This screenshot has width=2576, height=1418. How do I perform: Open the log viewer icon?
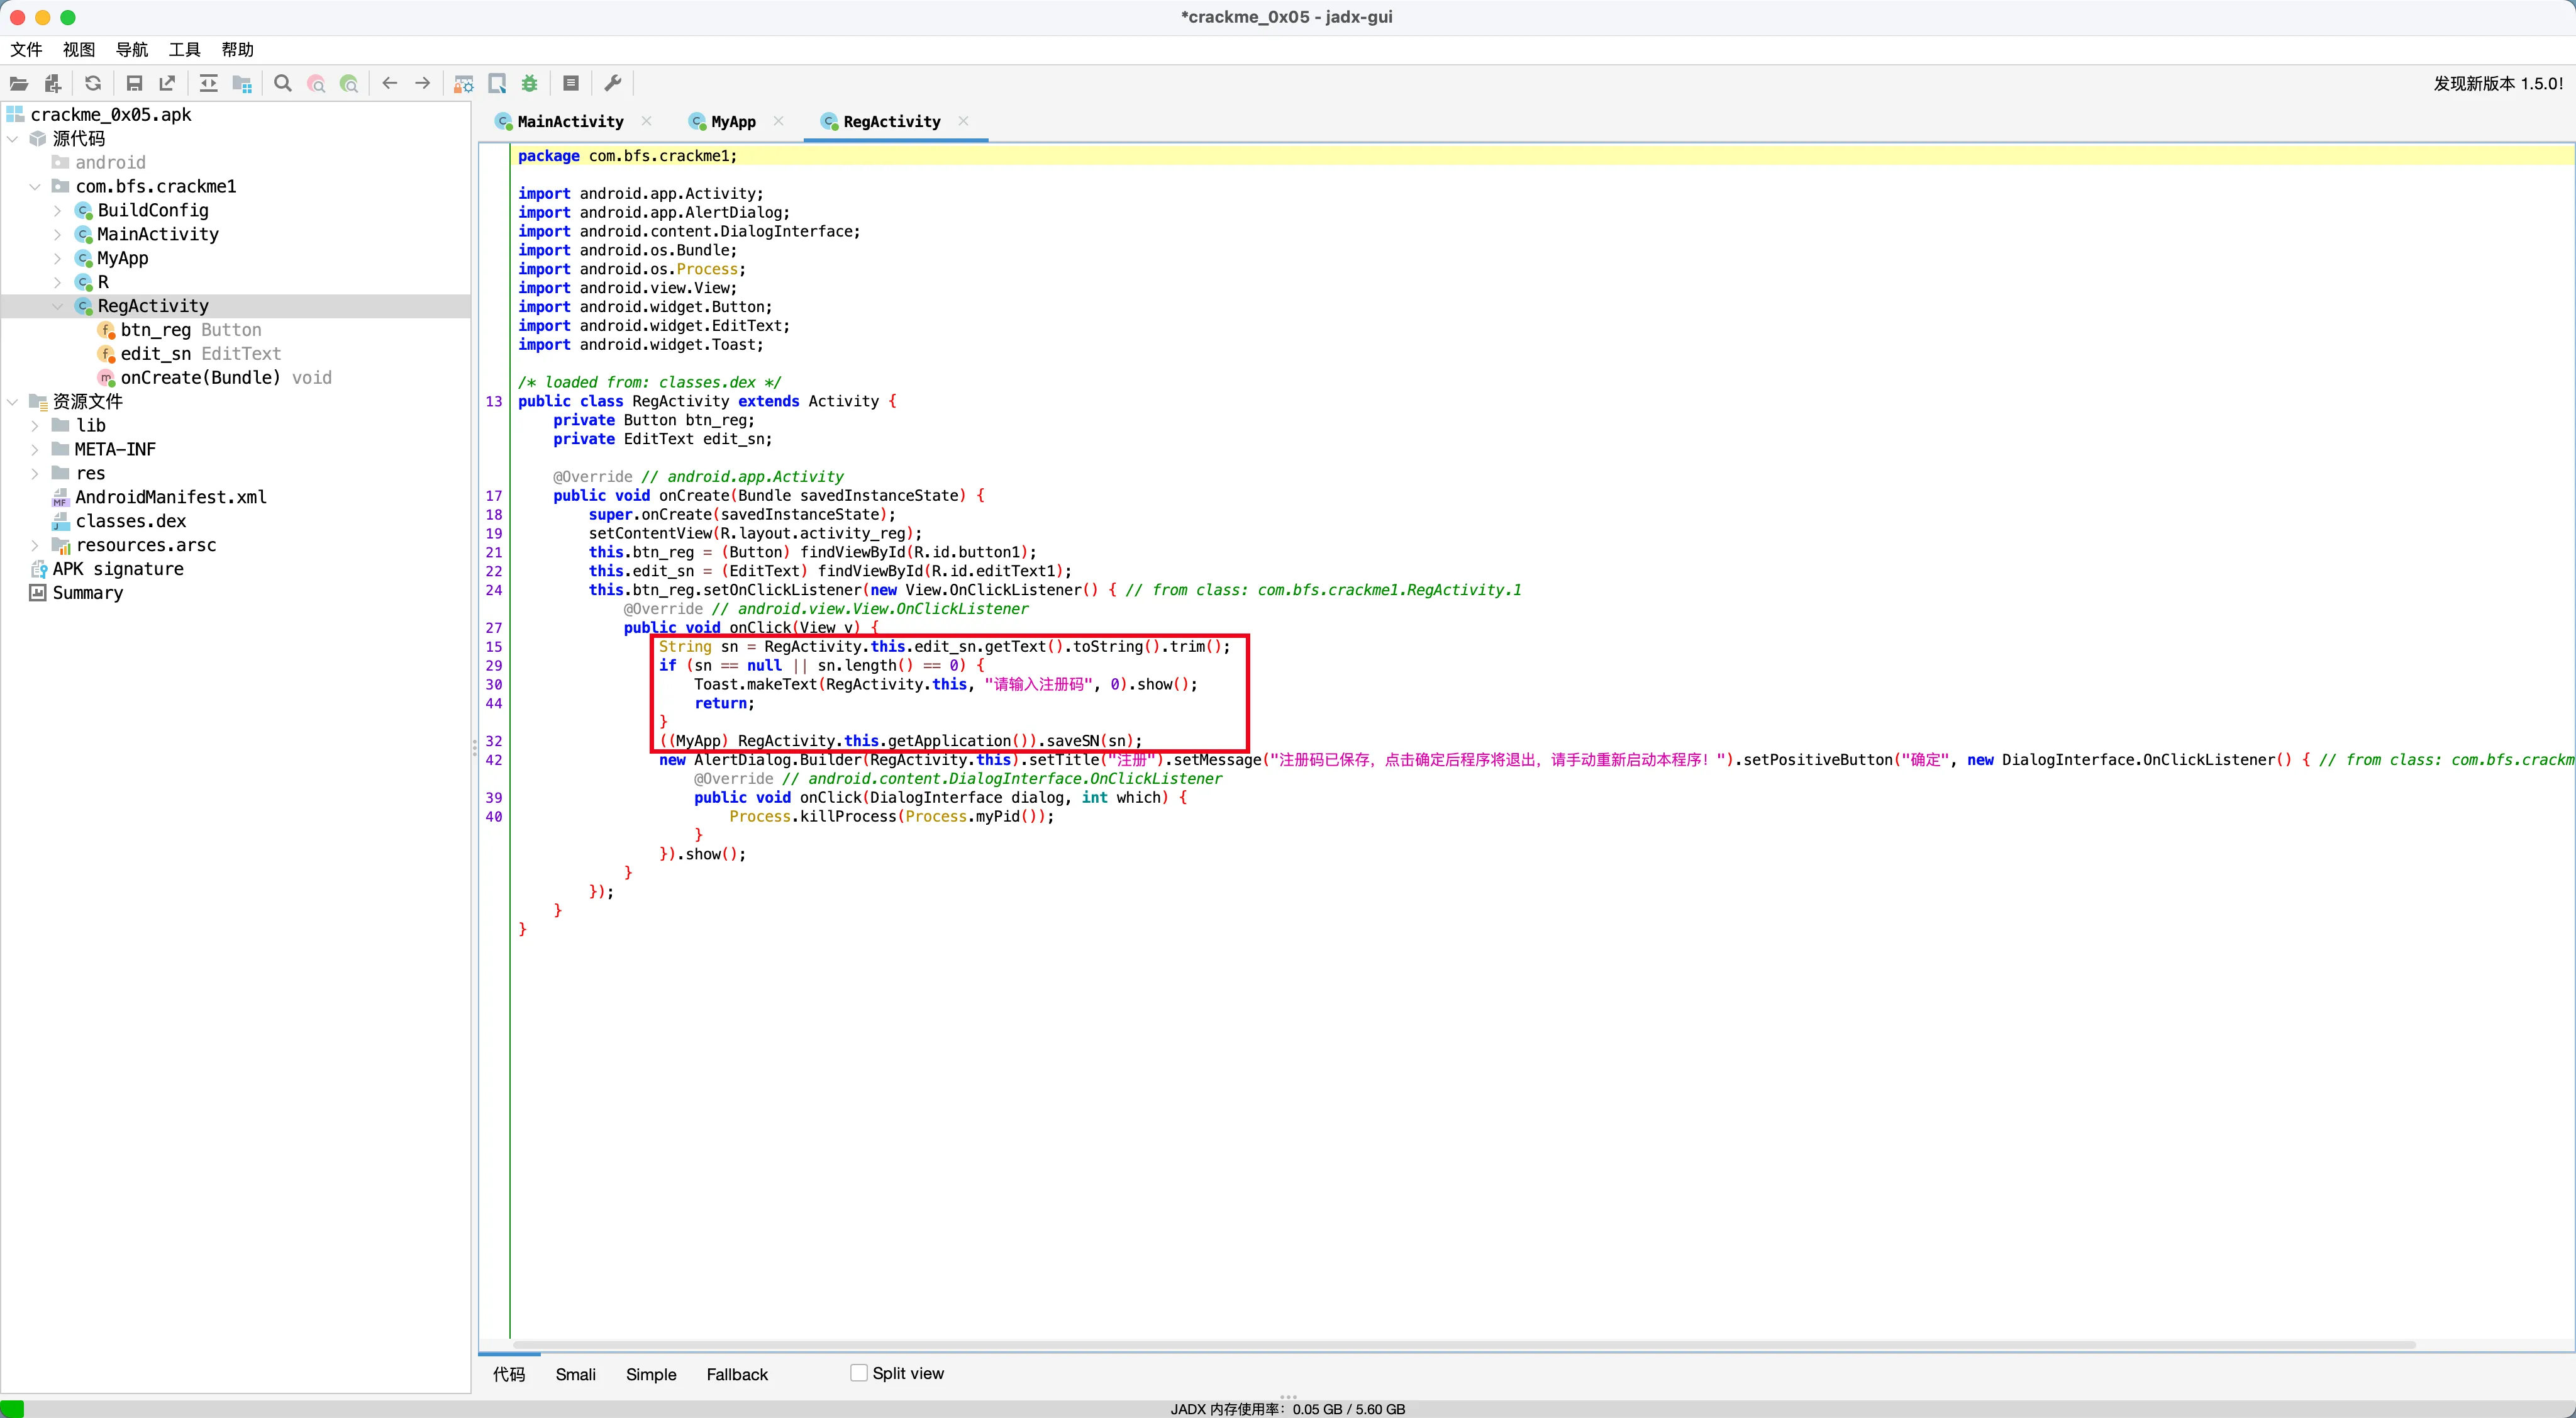pos(571,84)
